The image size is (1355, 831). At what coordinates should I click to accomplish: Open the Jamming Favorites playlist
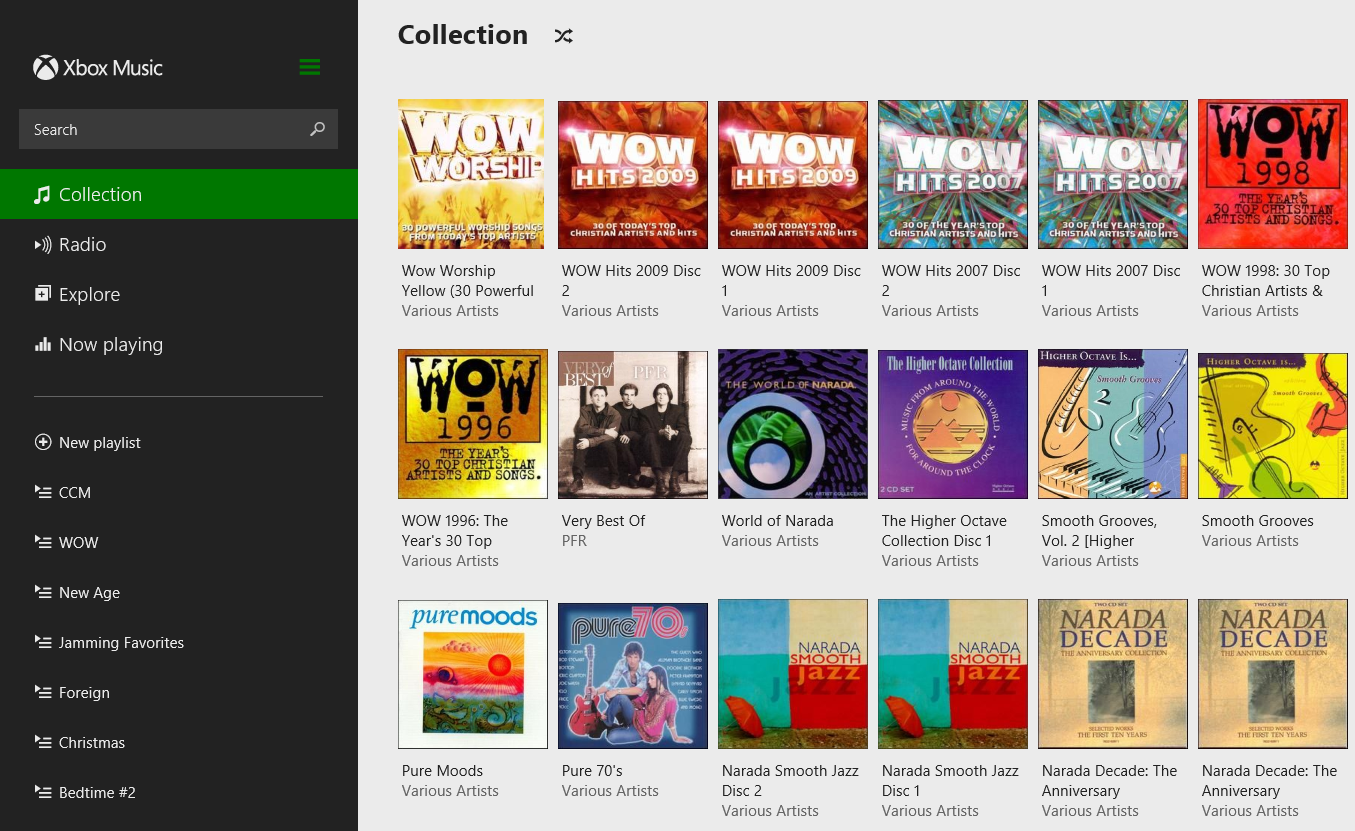click(x=121, y=643)
